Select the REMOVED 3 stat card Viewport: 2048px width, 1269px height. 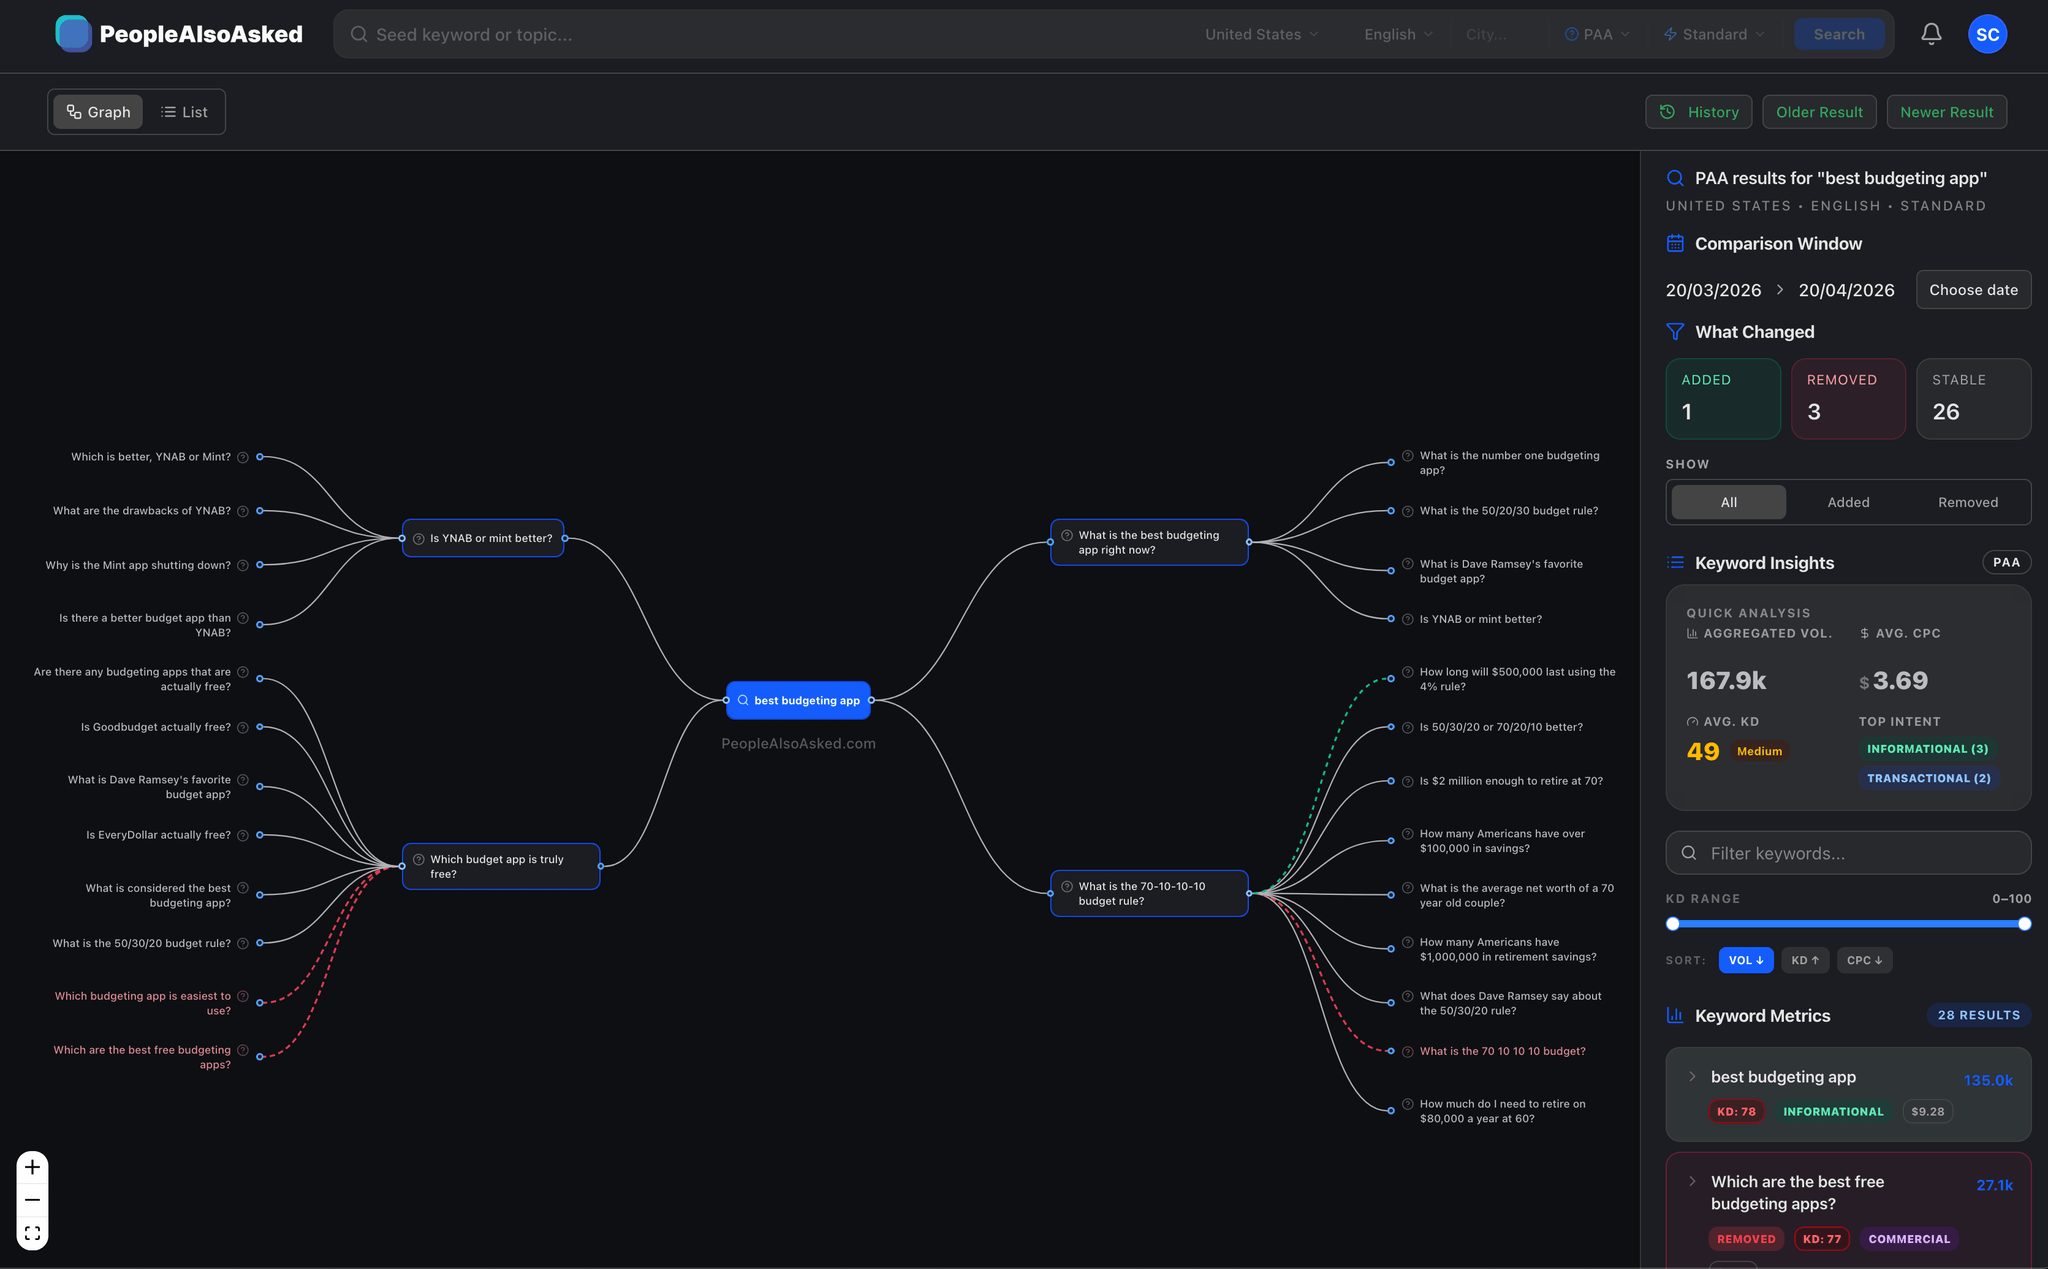1848,398
